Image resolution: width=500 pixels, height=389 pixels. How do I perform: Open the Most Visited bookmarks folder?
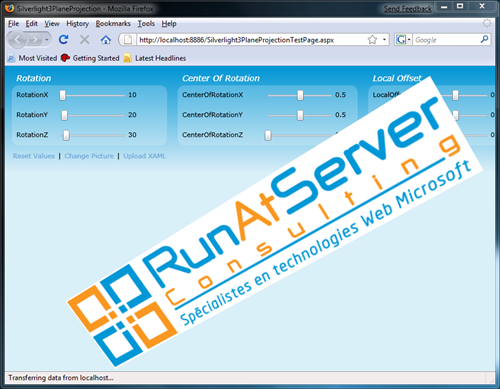point(32,58)
